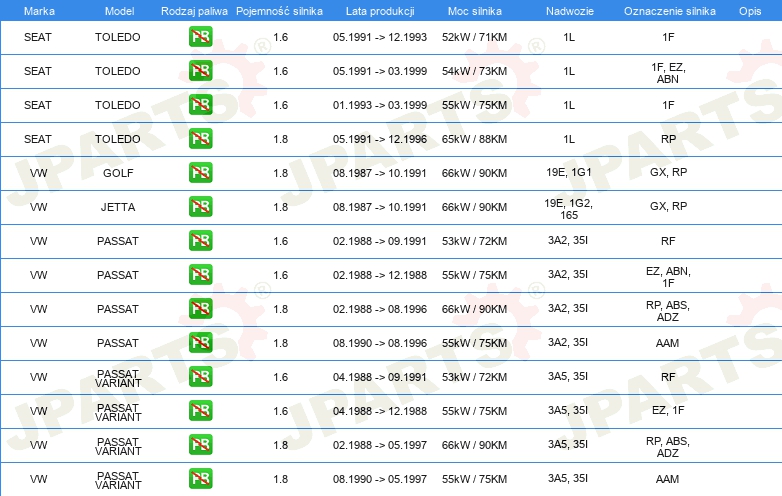Click the petrol fuel icon in the VW GOLF row
782x496 pixels.
click(200, 172)
